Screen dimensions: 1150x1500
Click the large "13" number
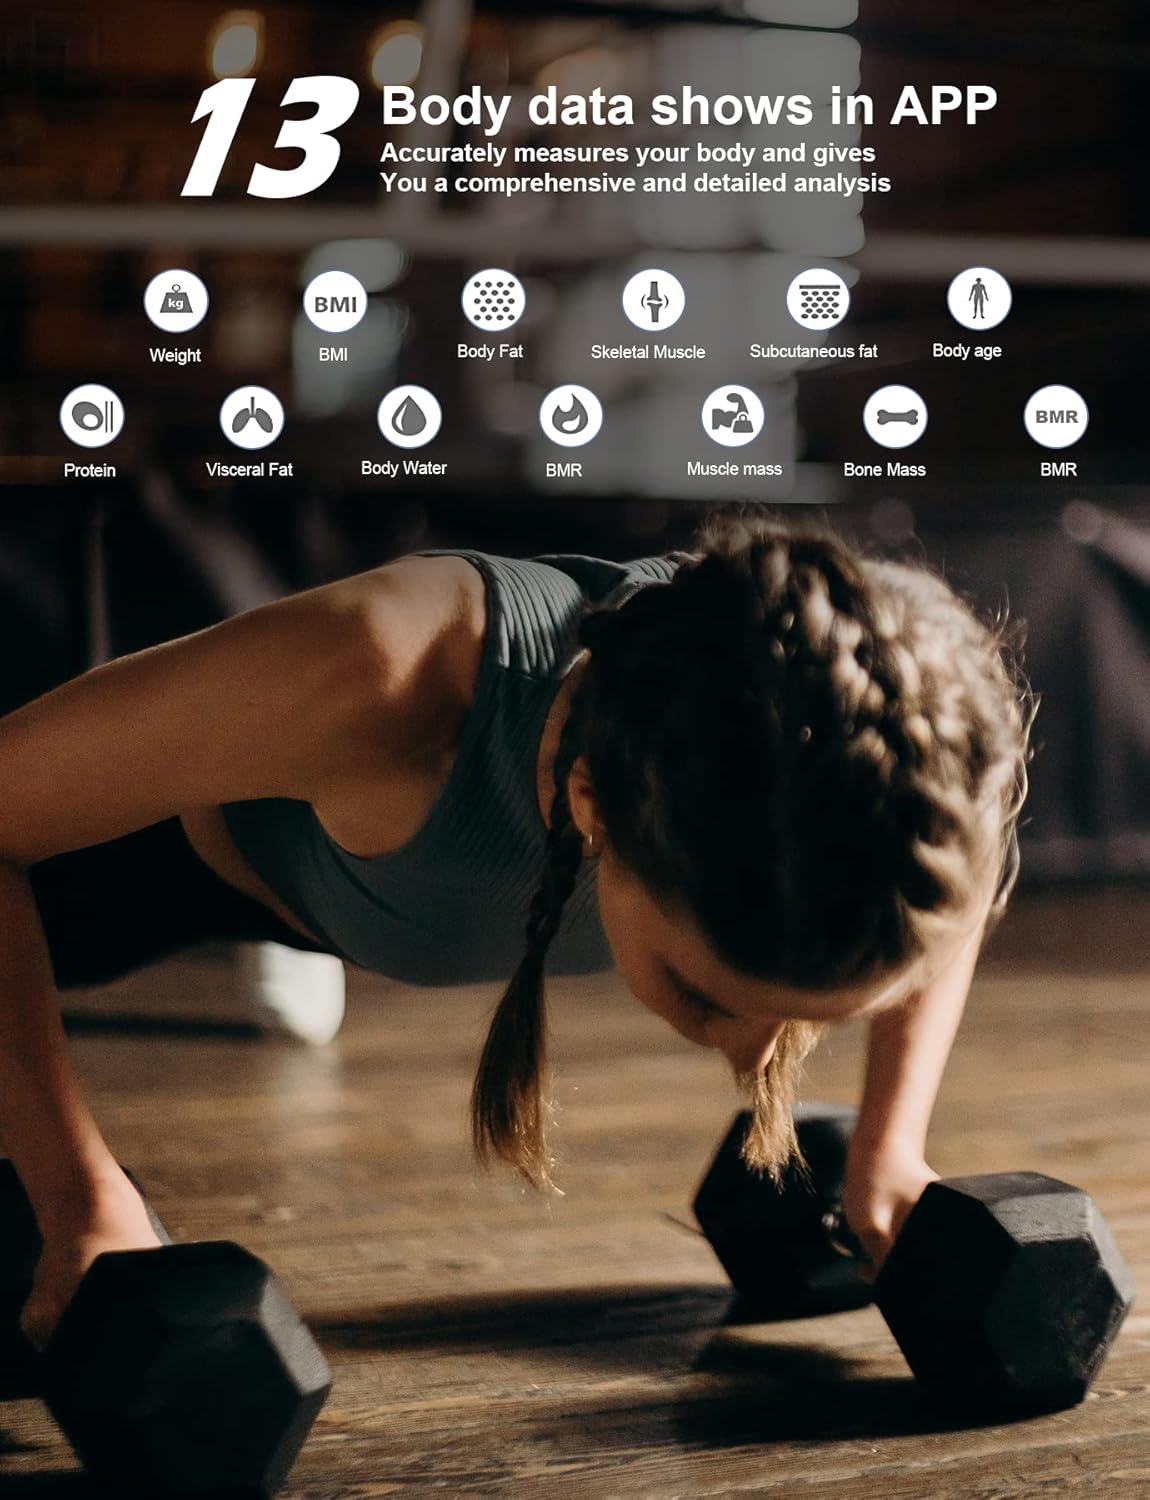coord(270,138)
